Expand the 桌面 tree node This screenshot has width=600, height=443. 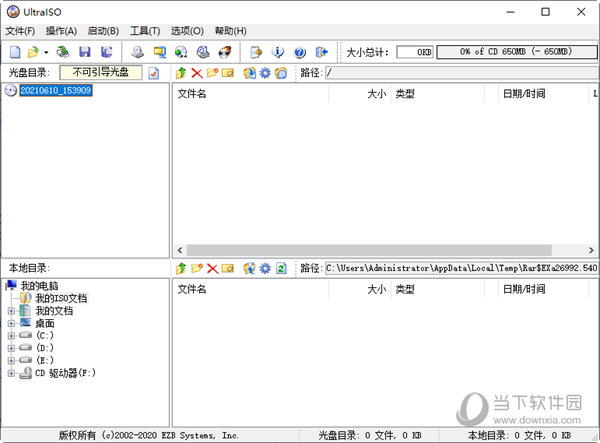pyautogui.click(x=11, y=324)
